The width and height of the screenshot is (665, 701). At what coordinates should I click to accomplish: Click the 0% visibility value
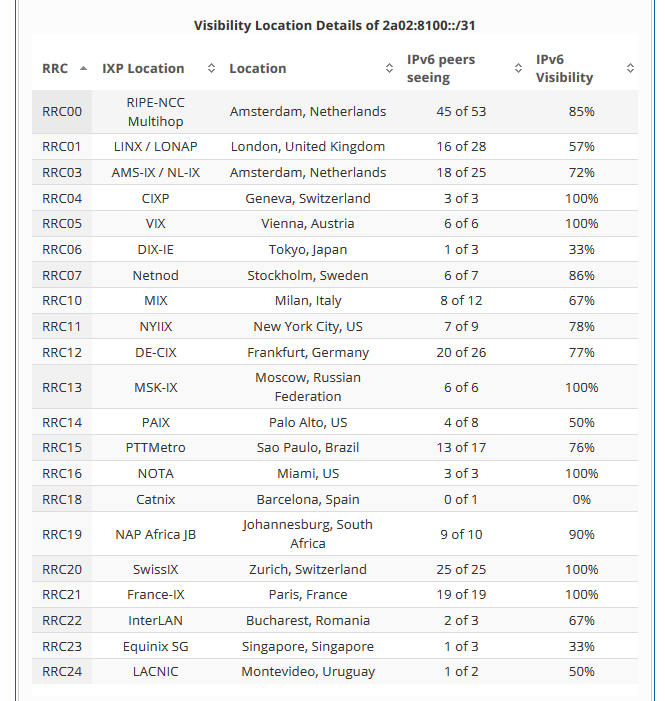click(580, 499)
